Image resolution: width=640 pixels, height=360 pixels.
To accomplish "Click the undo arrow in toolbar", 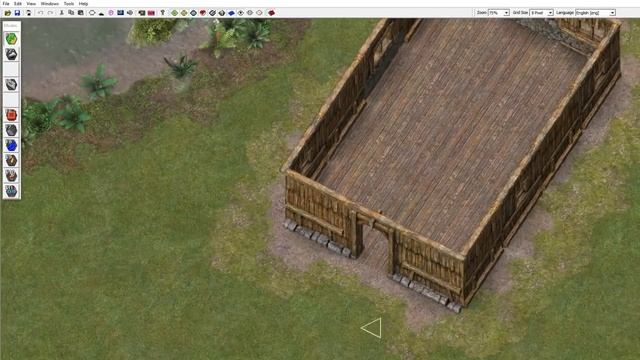I will (x=40, y=13).
